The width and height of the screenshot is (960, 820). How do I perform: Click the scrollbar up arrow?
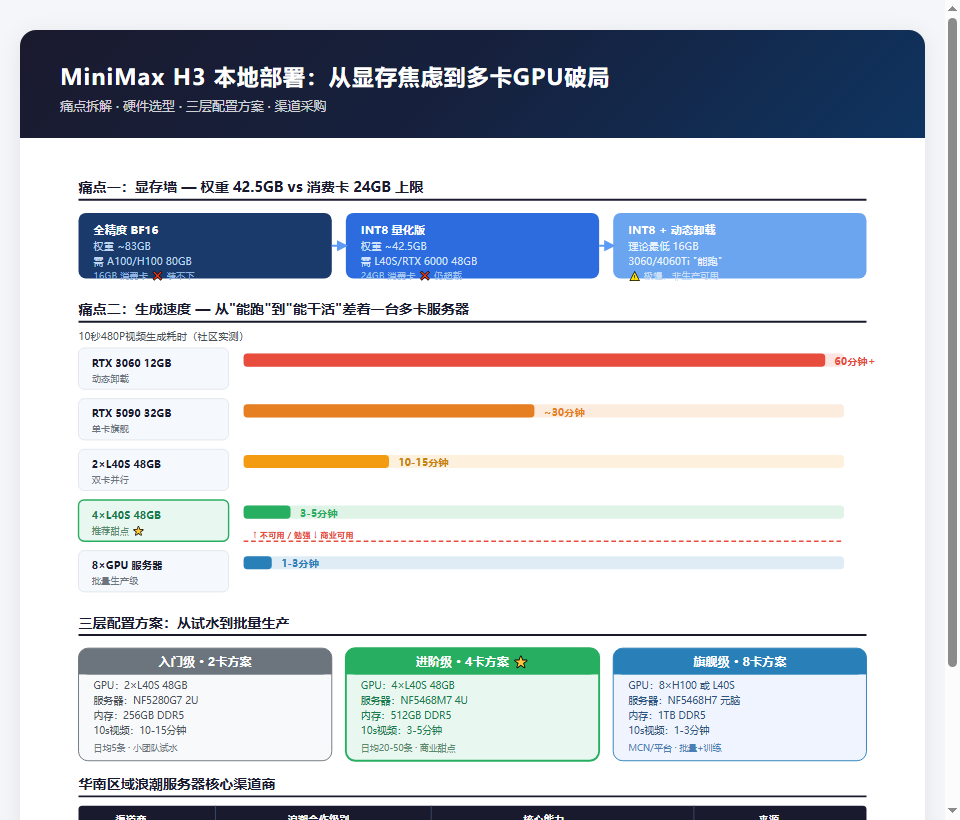click(952, 8)
